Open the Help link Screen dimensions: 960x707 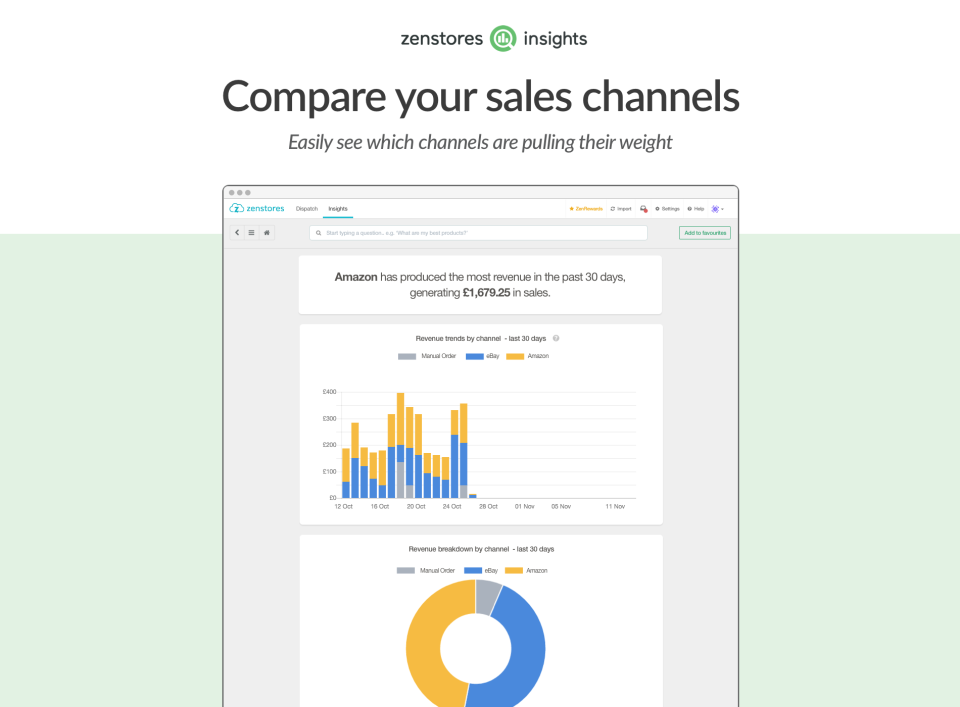[x=696, y=209]
